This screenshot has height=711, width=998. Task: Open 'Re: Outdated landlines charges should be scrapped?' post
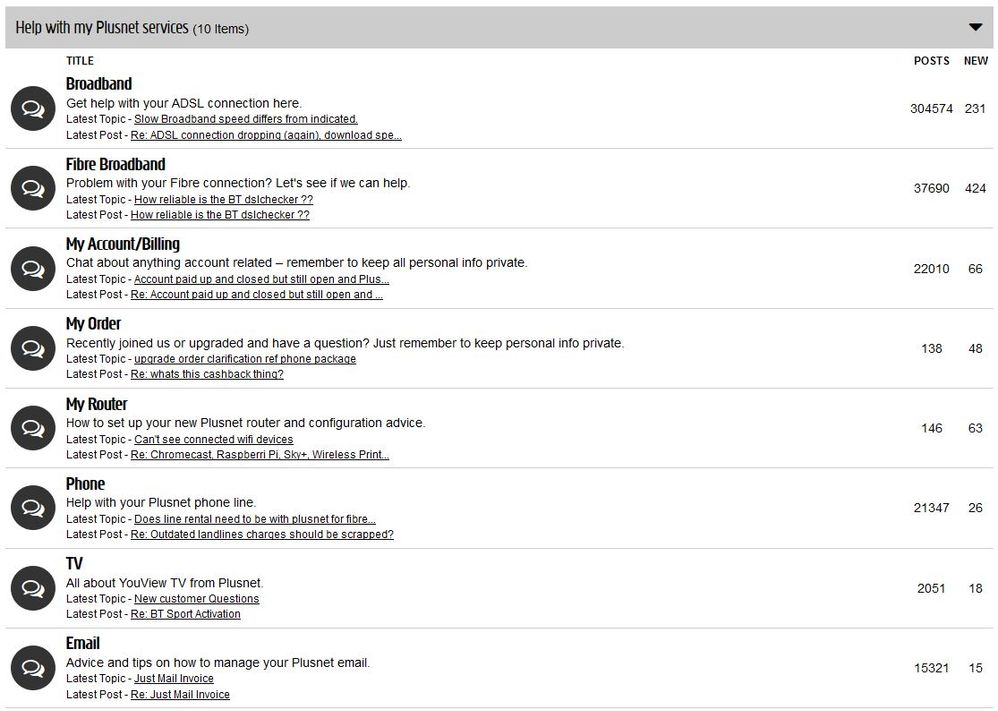(262, 534)
